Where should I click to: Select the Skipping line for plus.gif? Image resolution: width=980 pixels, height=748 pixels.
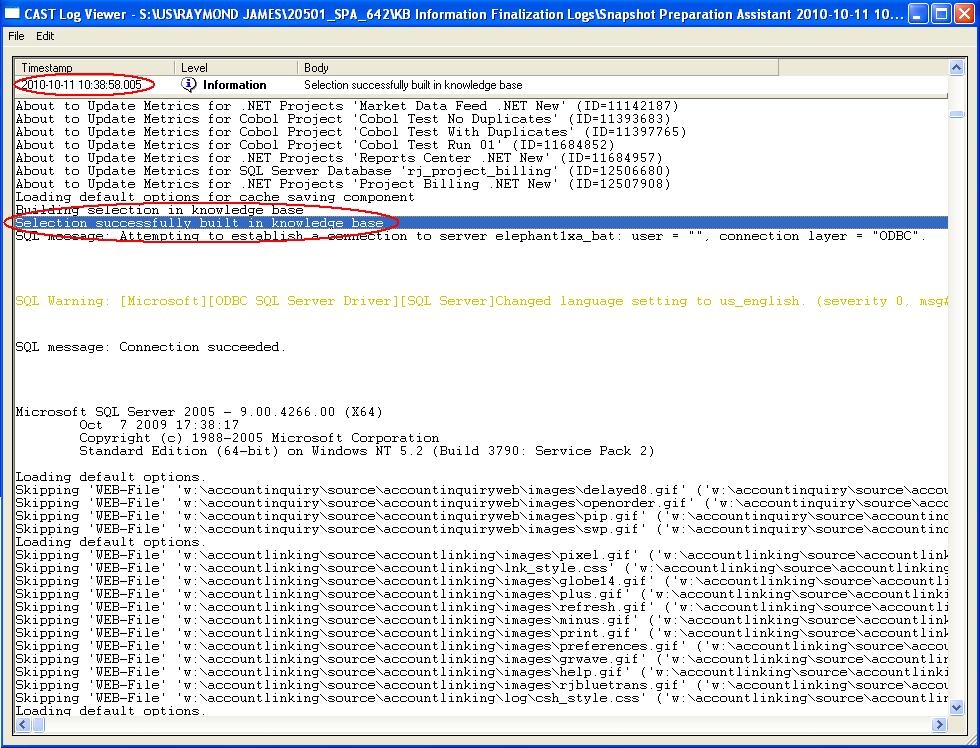point(481,594)
